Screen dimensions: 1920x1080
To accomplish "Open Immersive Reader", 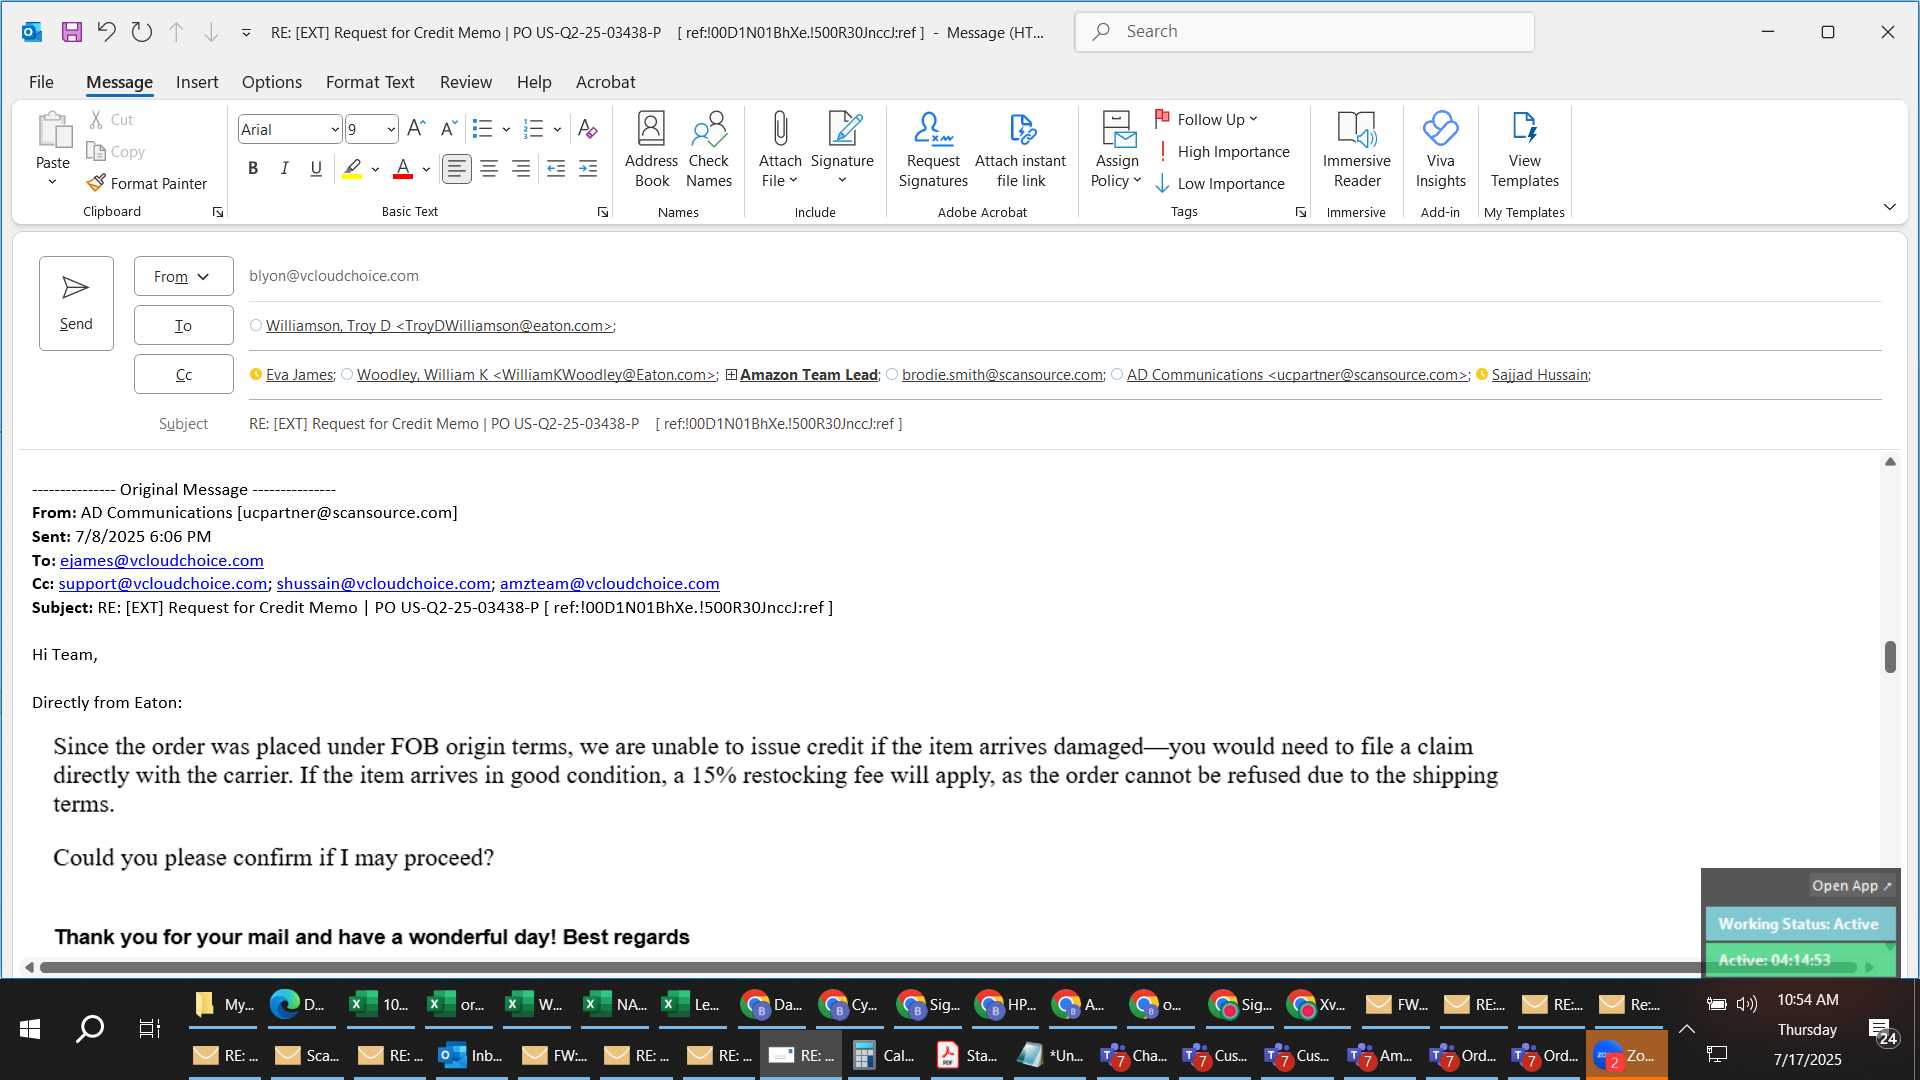I will 1356,149.
